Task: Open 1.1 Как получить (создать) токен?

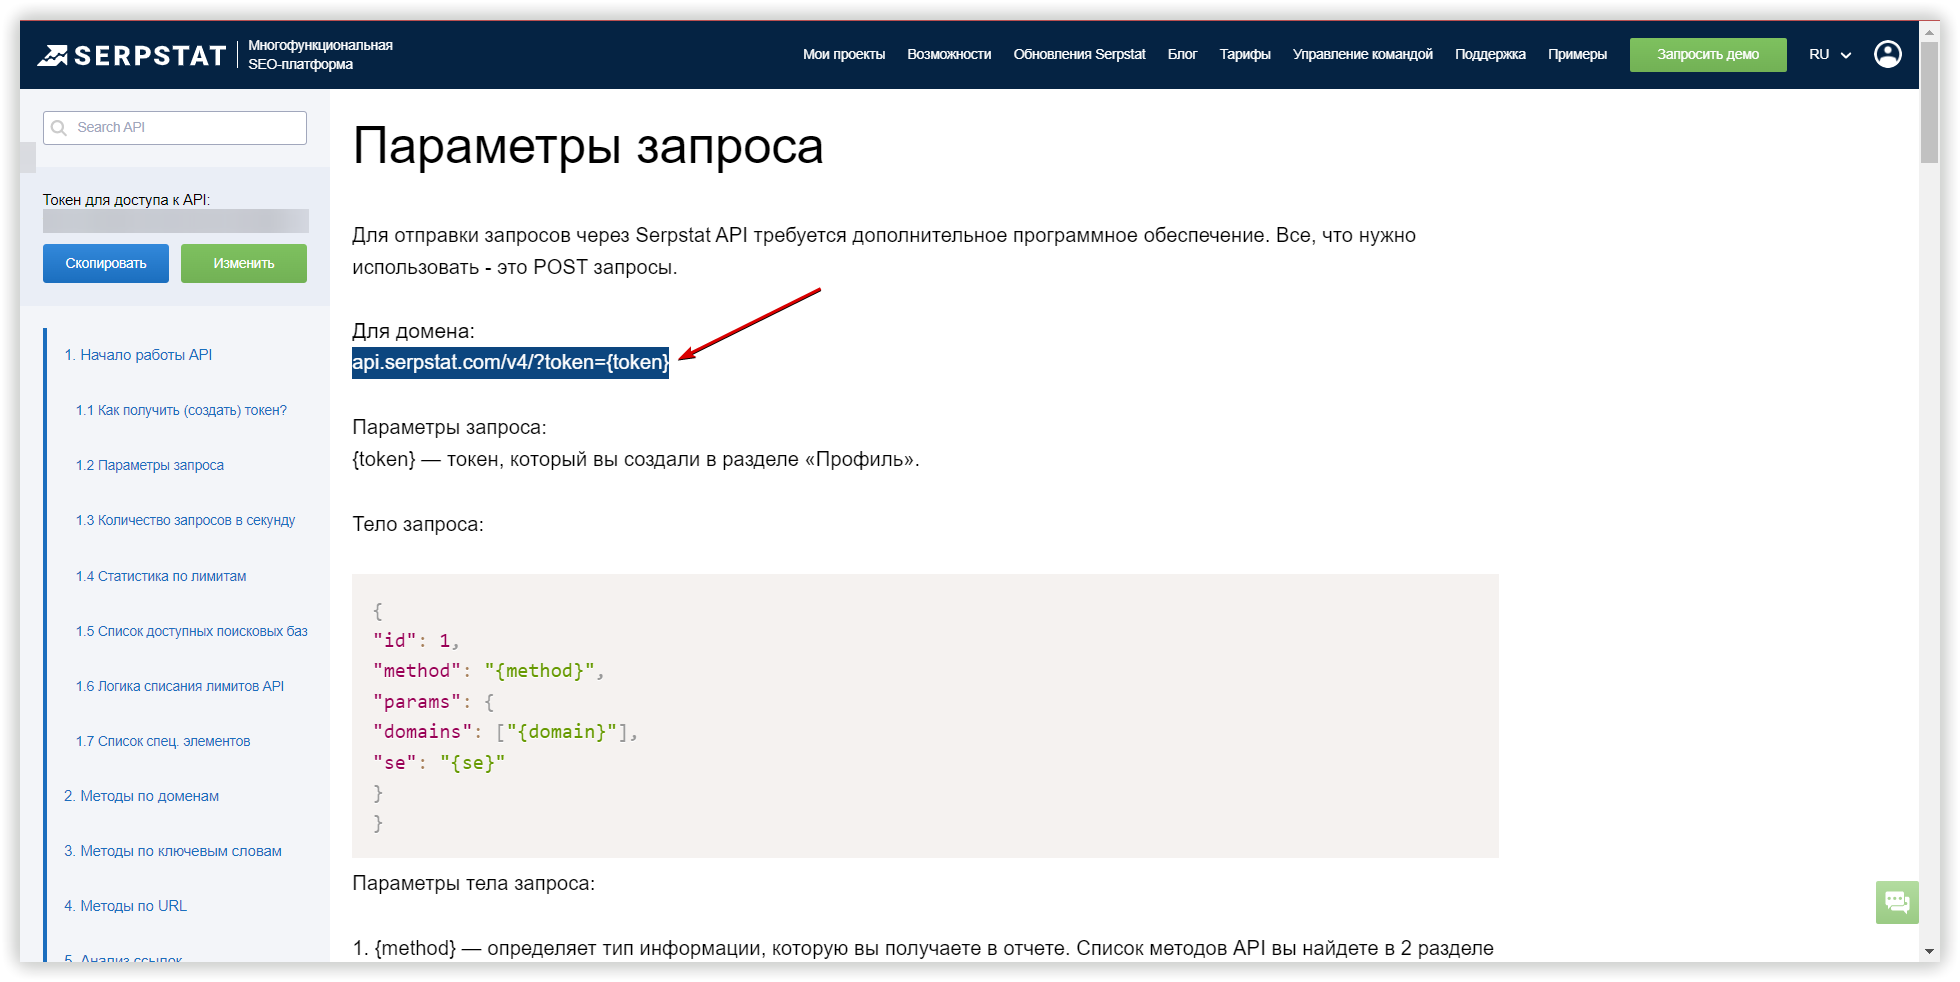Action: pos(181,410)
